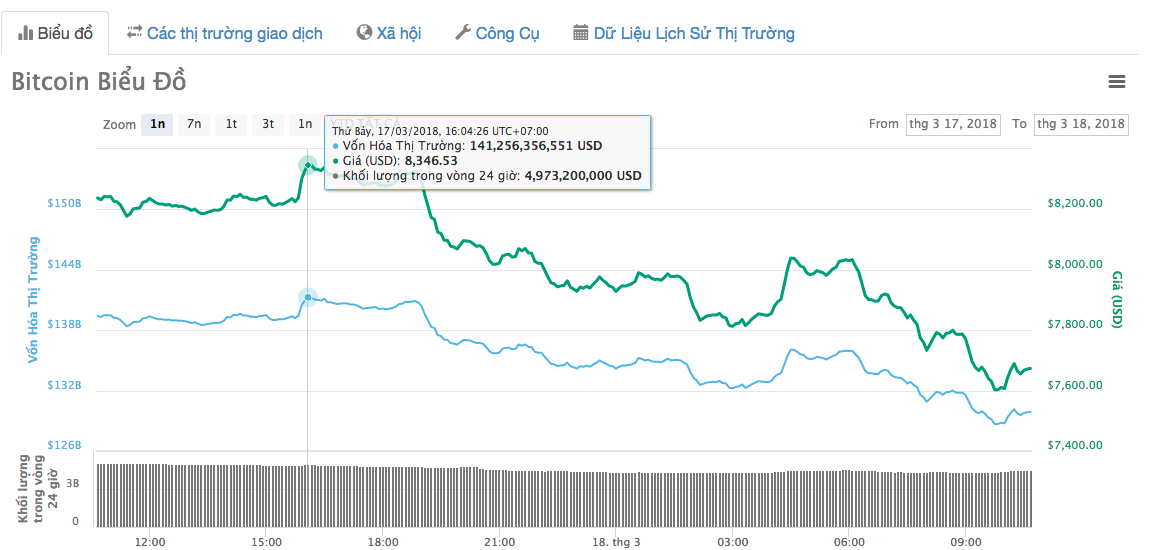Screen dimensions: 1154x550
Task: Click the $8,200.00 price axis label
Action: (x=1074, y=203)
